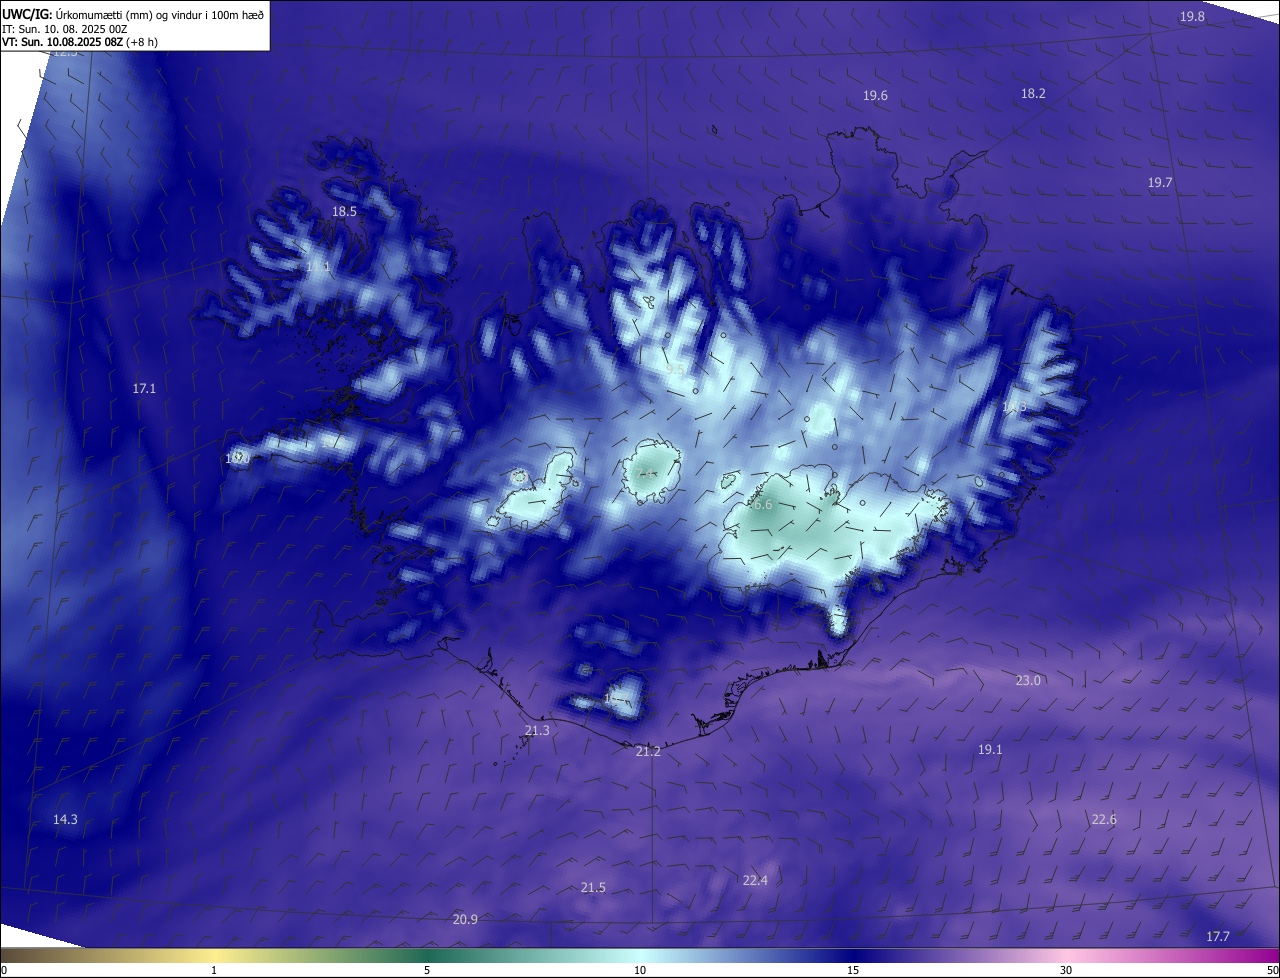1280x978 pixels.
Task: Click the 7.4 value on the glacier
Action: (x=647, y=473)
